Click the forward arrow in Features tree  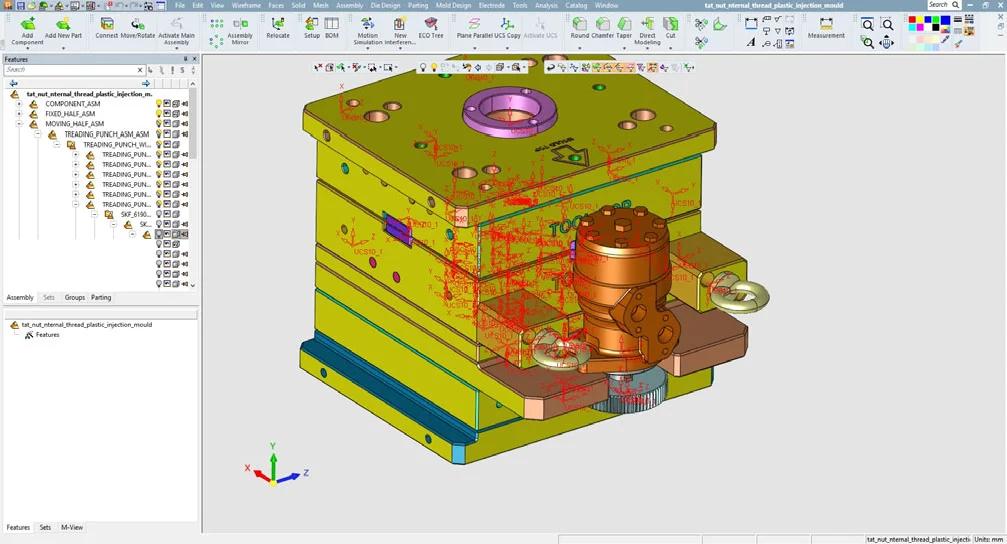point(146,83)
